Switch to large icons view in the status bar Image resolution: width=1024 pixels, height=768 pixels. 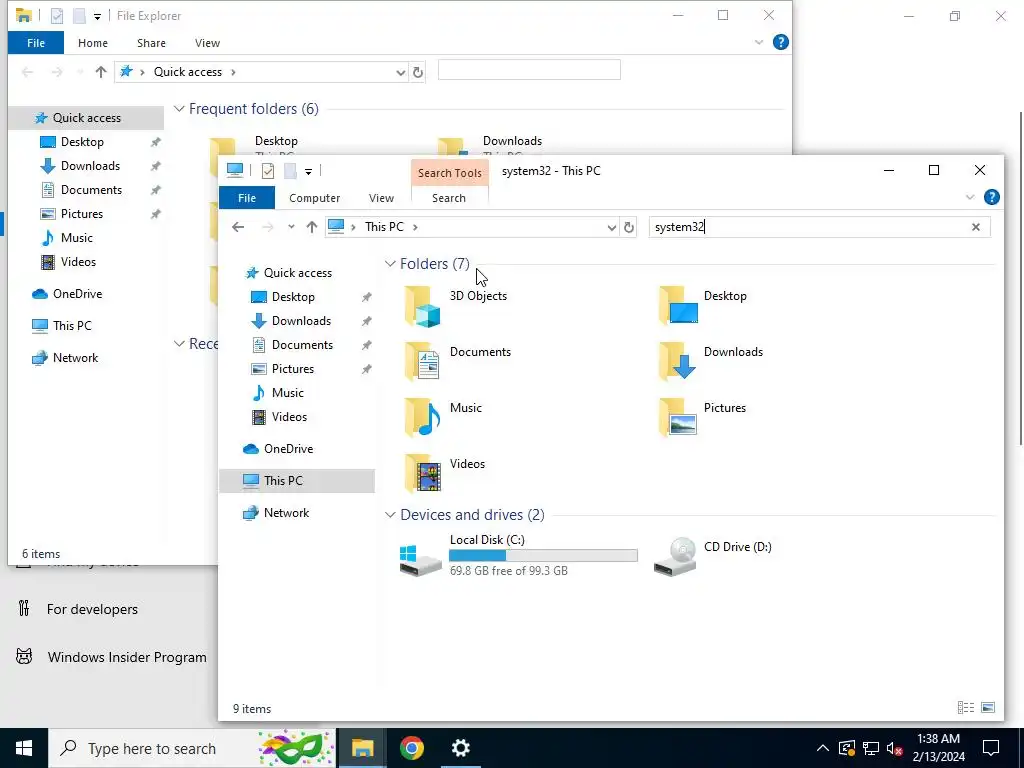988,708
